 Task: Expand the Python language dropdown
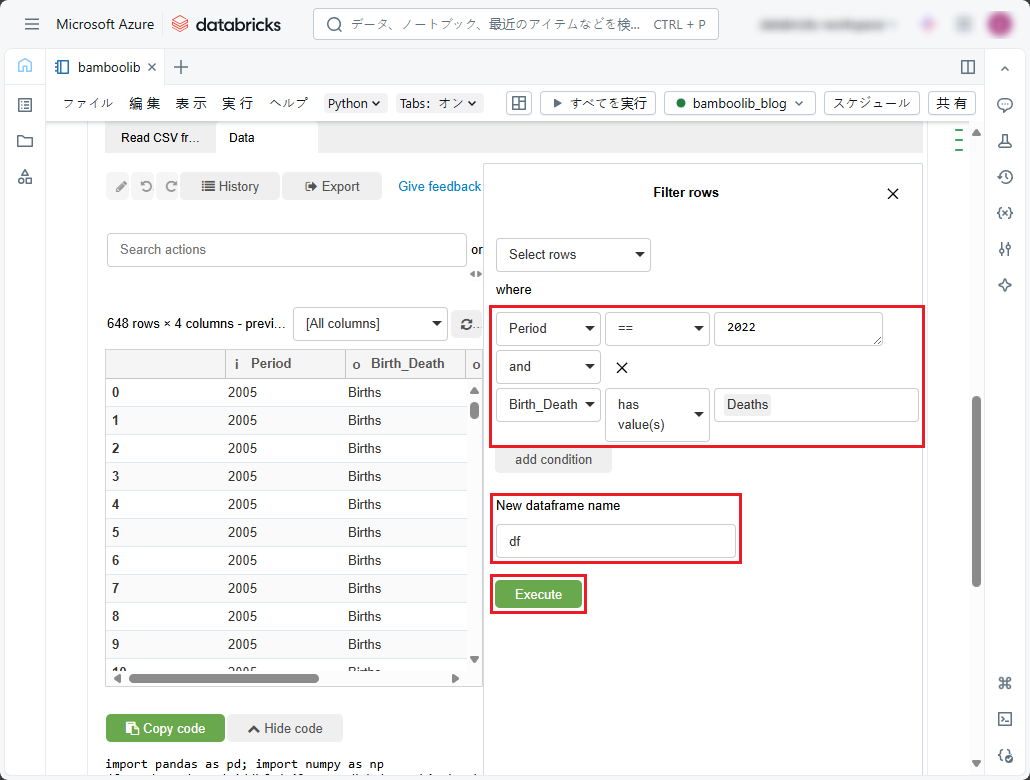355,103
